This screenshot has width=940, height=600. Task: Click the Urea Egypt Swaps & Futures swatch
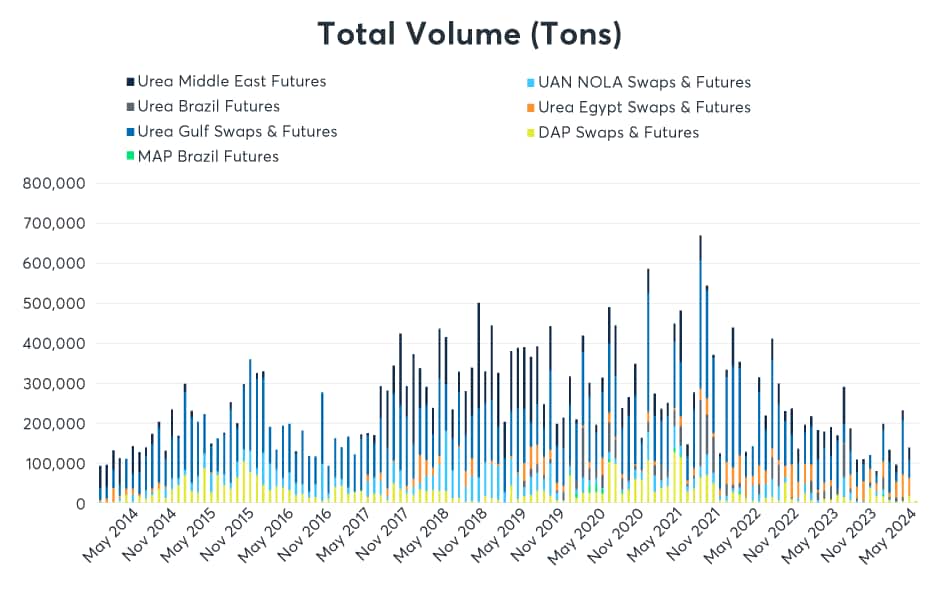click(530, 108)
